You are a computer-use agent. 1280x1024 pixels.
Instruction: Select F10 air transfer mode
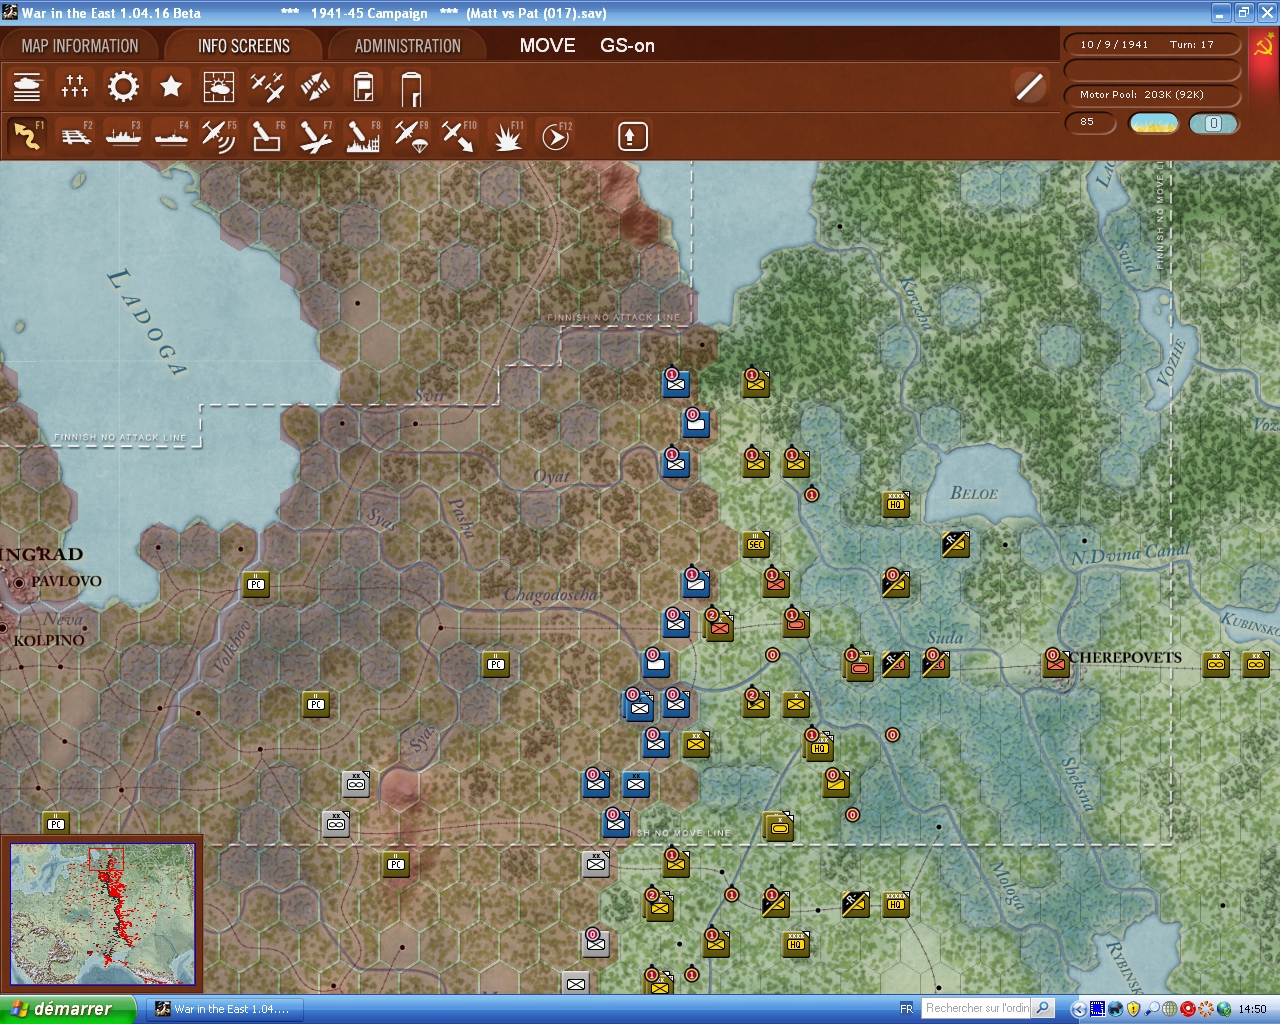[459, 136]
